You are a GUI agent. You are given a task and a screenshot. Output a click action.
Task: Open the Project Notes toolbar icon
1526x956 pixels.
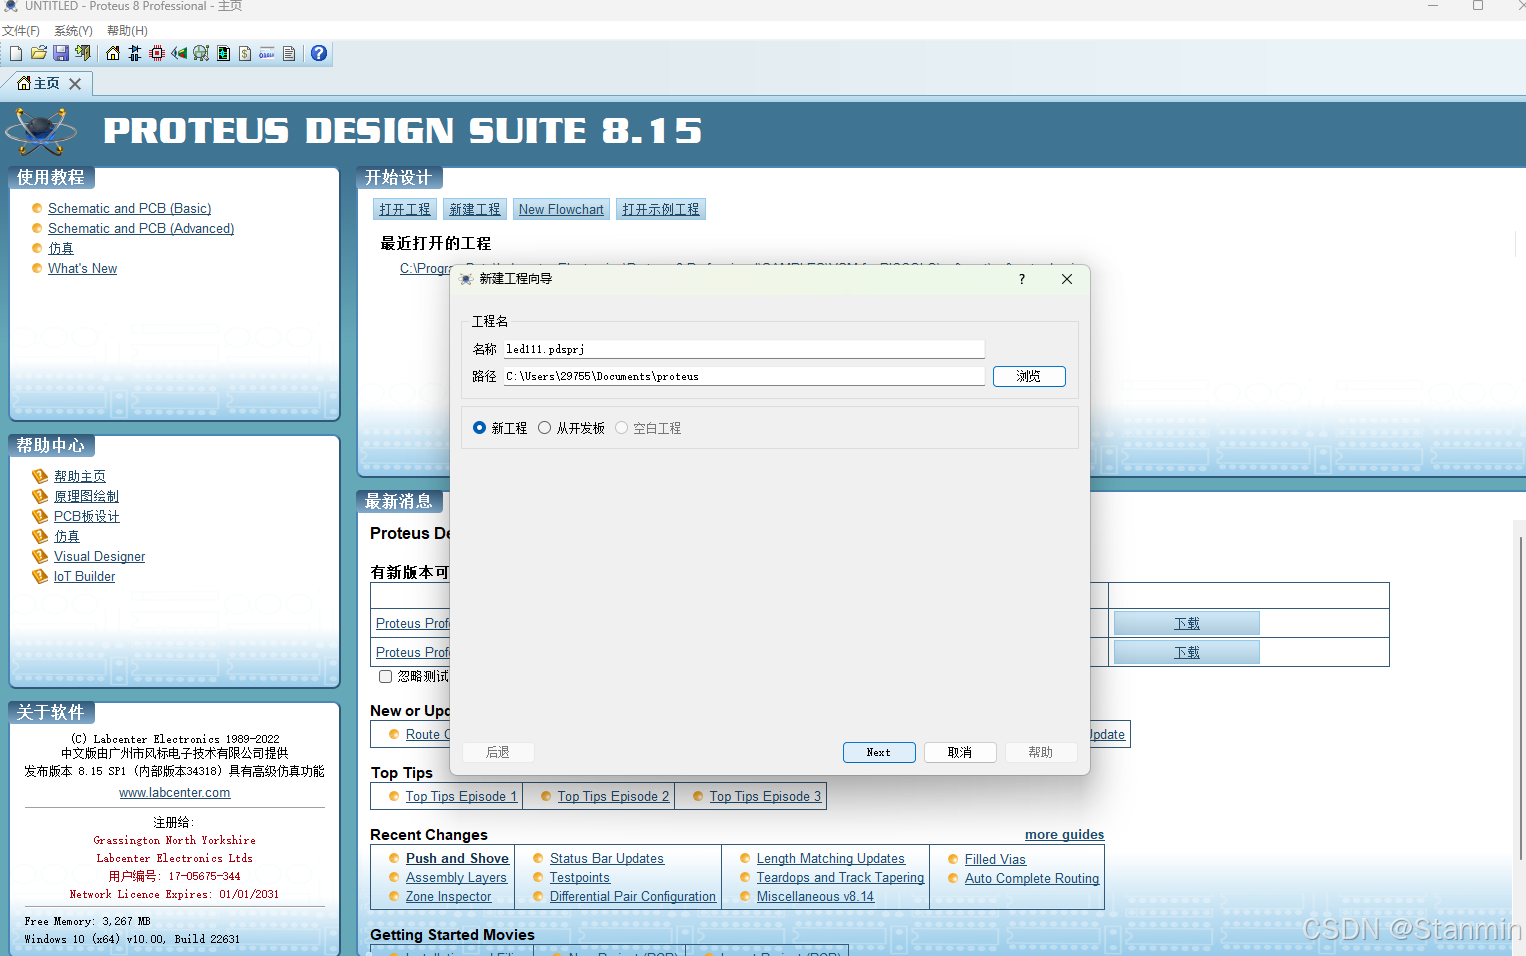click(x=289, y=53)
